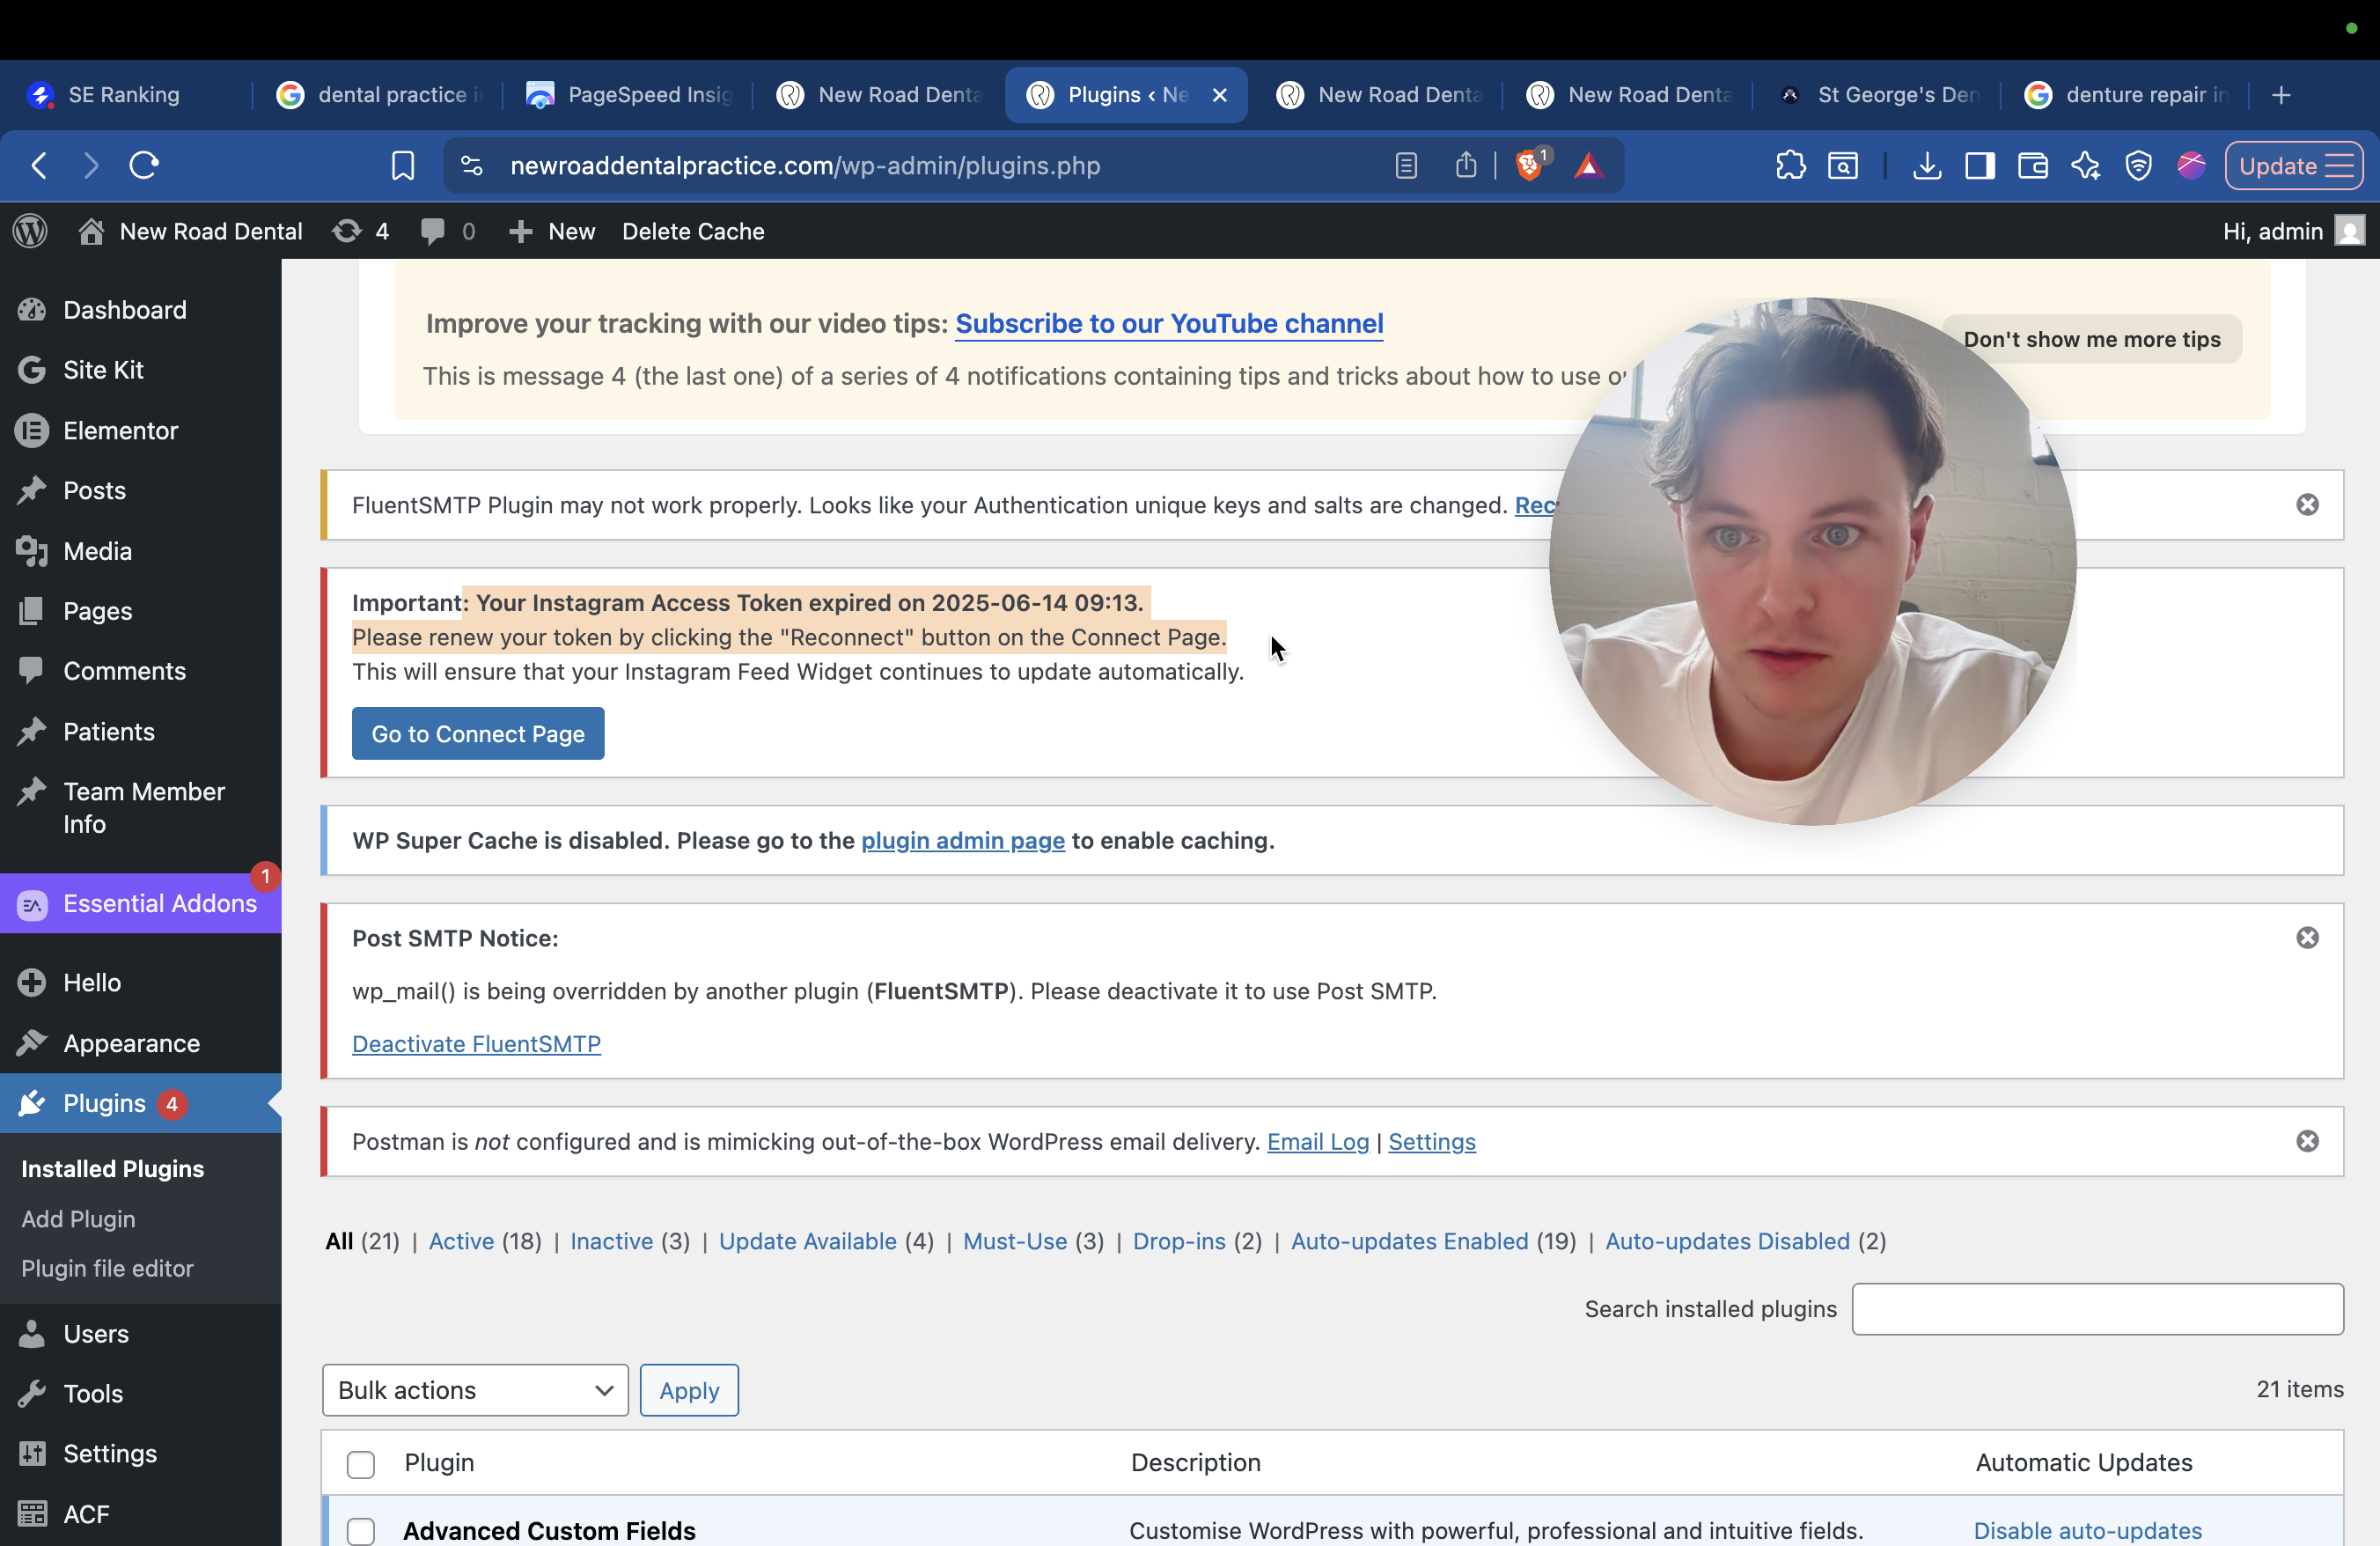Open the browser extensions puzzle icon
Image resolution: width=2380 pixels, height=1546 pixels.
click(1790, 165)
